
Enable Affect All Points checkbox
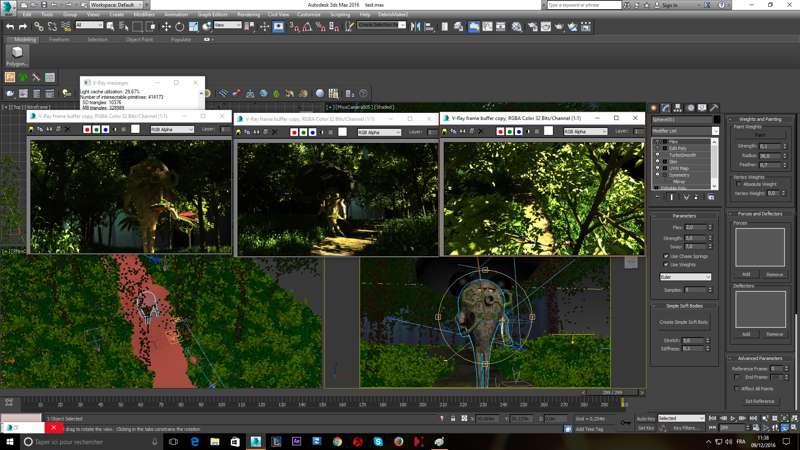(737, 388)
